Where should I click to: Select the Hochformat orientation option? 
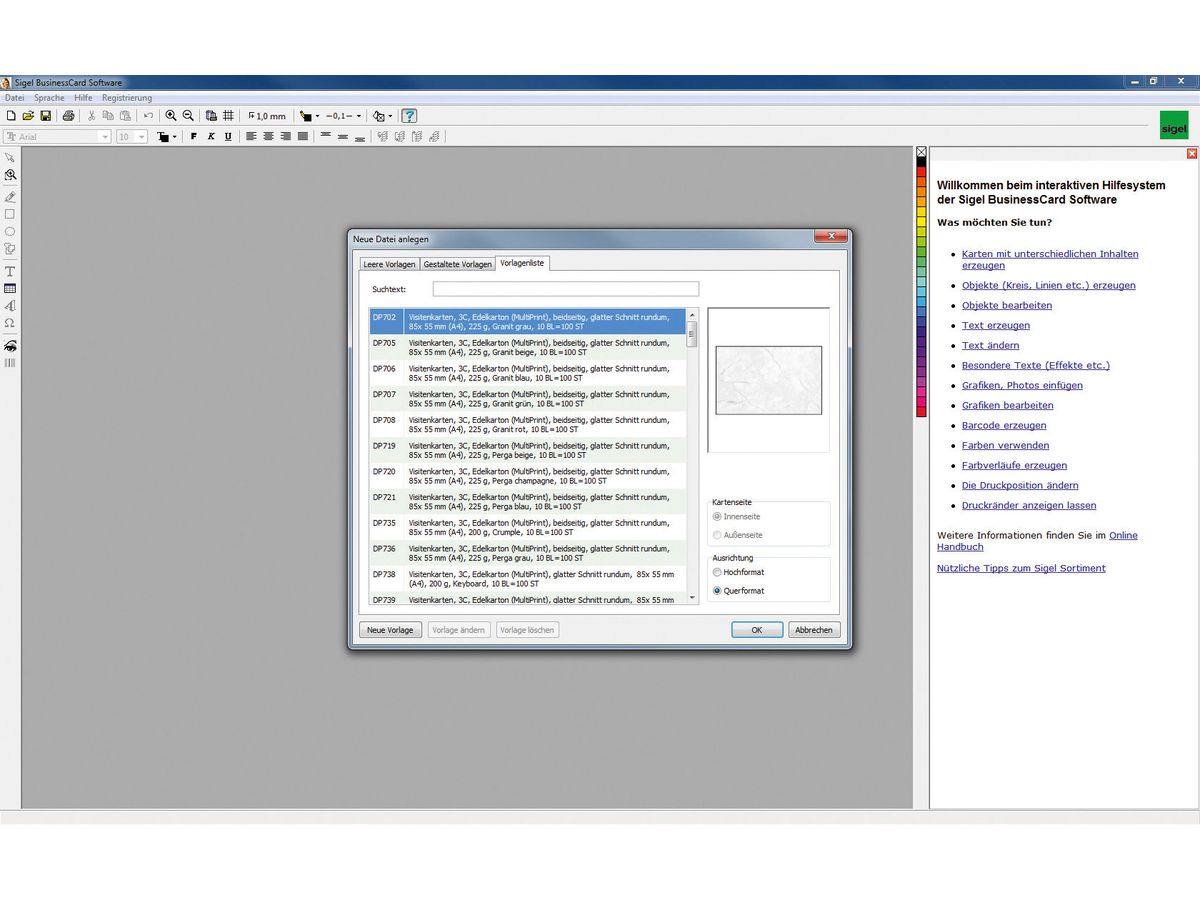coord(717,572)
